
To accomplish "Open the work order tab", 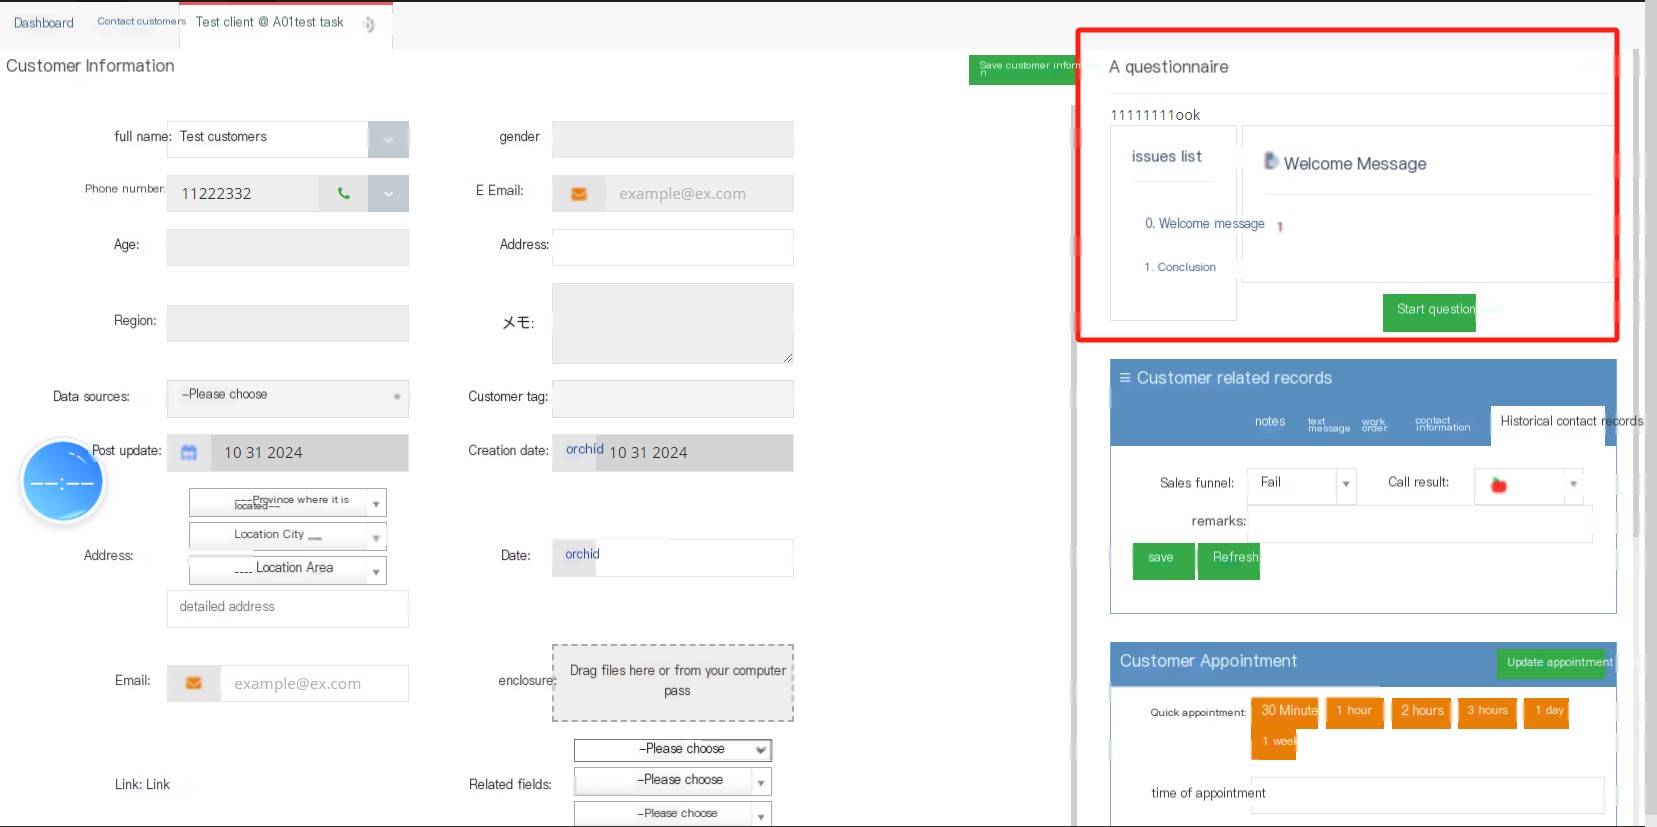I will coord(1375,425).
